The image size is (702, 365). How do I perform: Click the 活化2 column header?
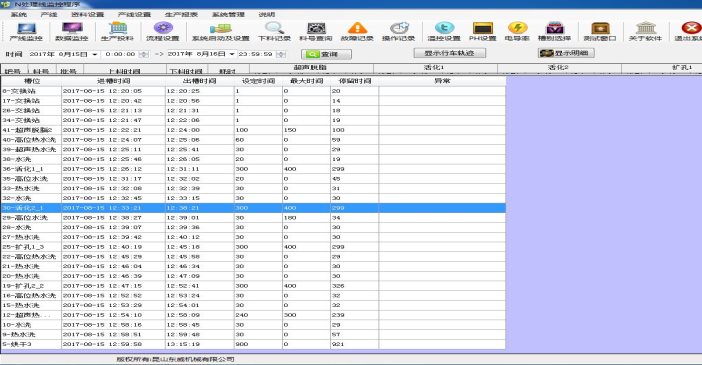pyautogui.click(x=558, y=68)
